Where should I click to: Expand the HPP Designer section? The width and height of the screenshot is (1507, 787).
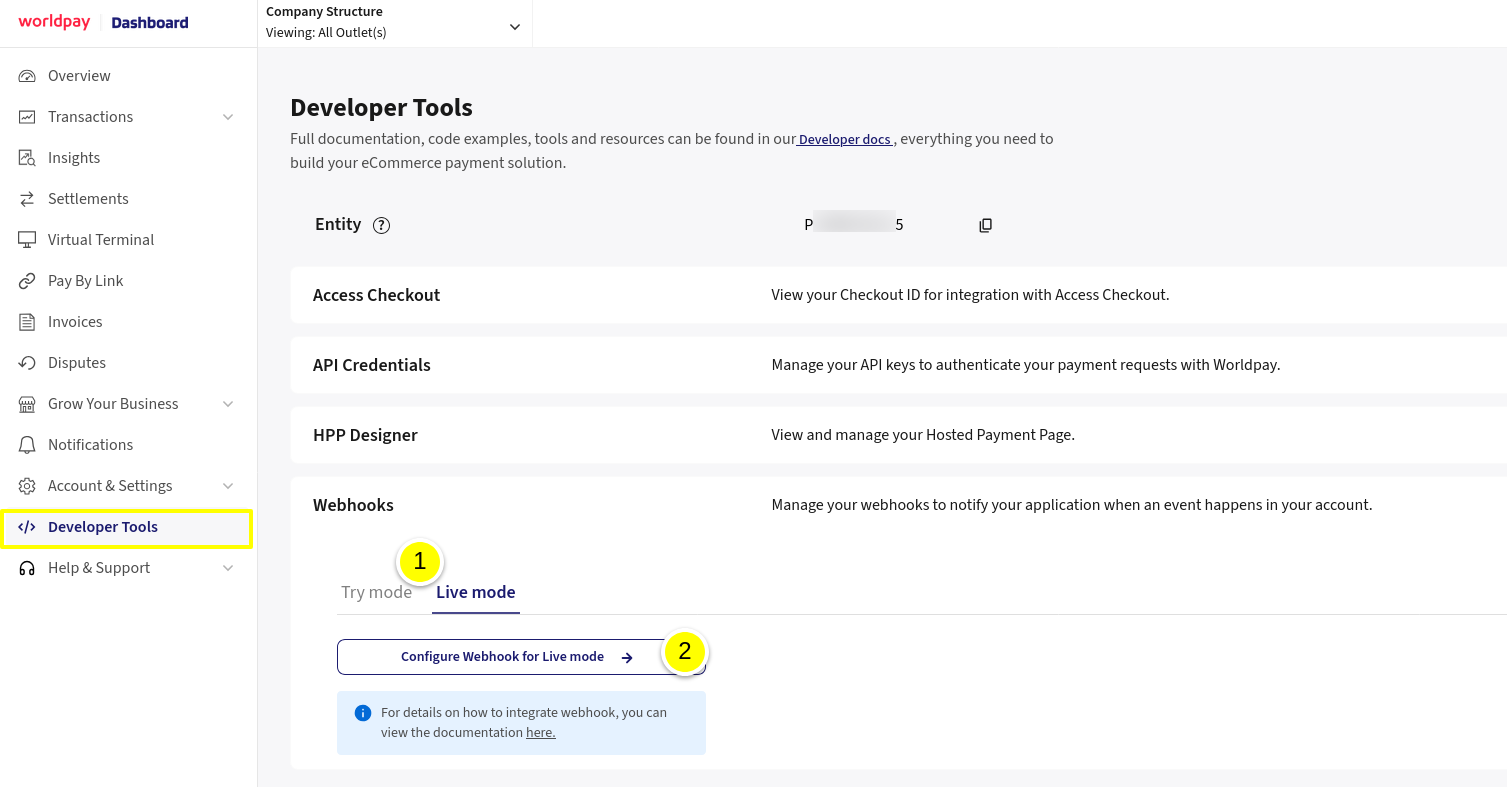(x=898, y=435)
